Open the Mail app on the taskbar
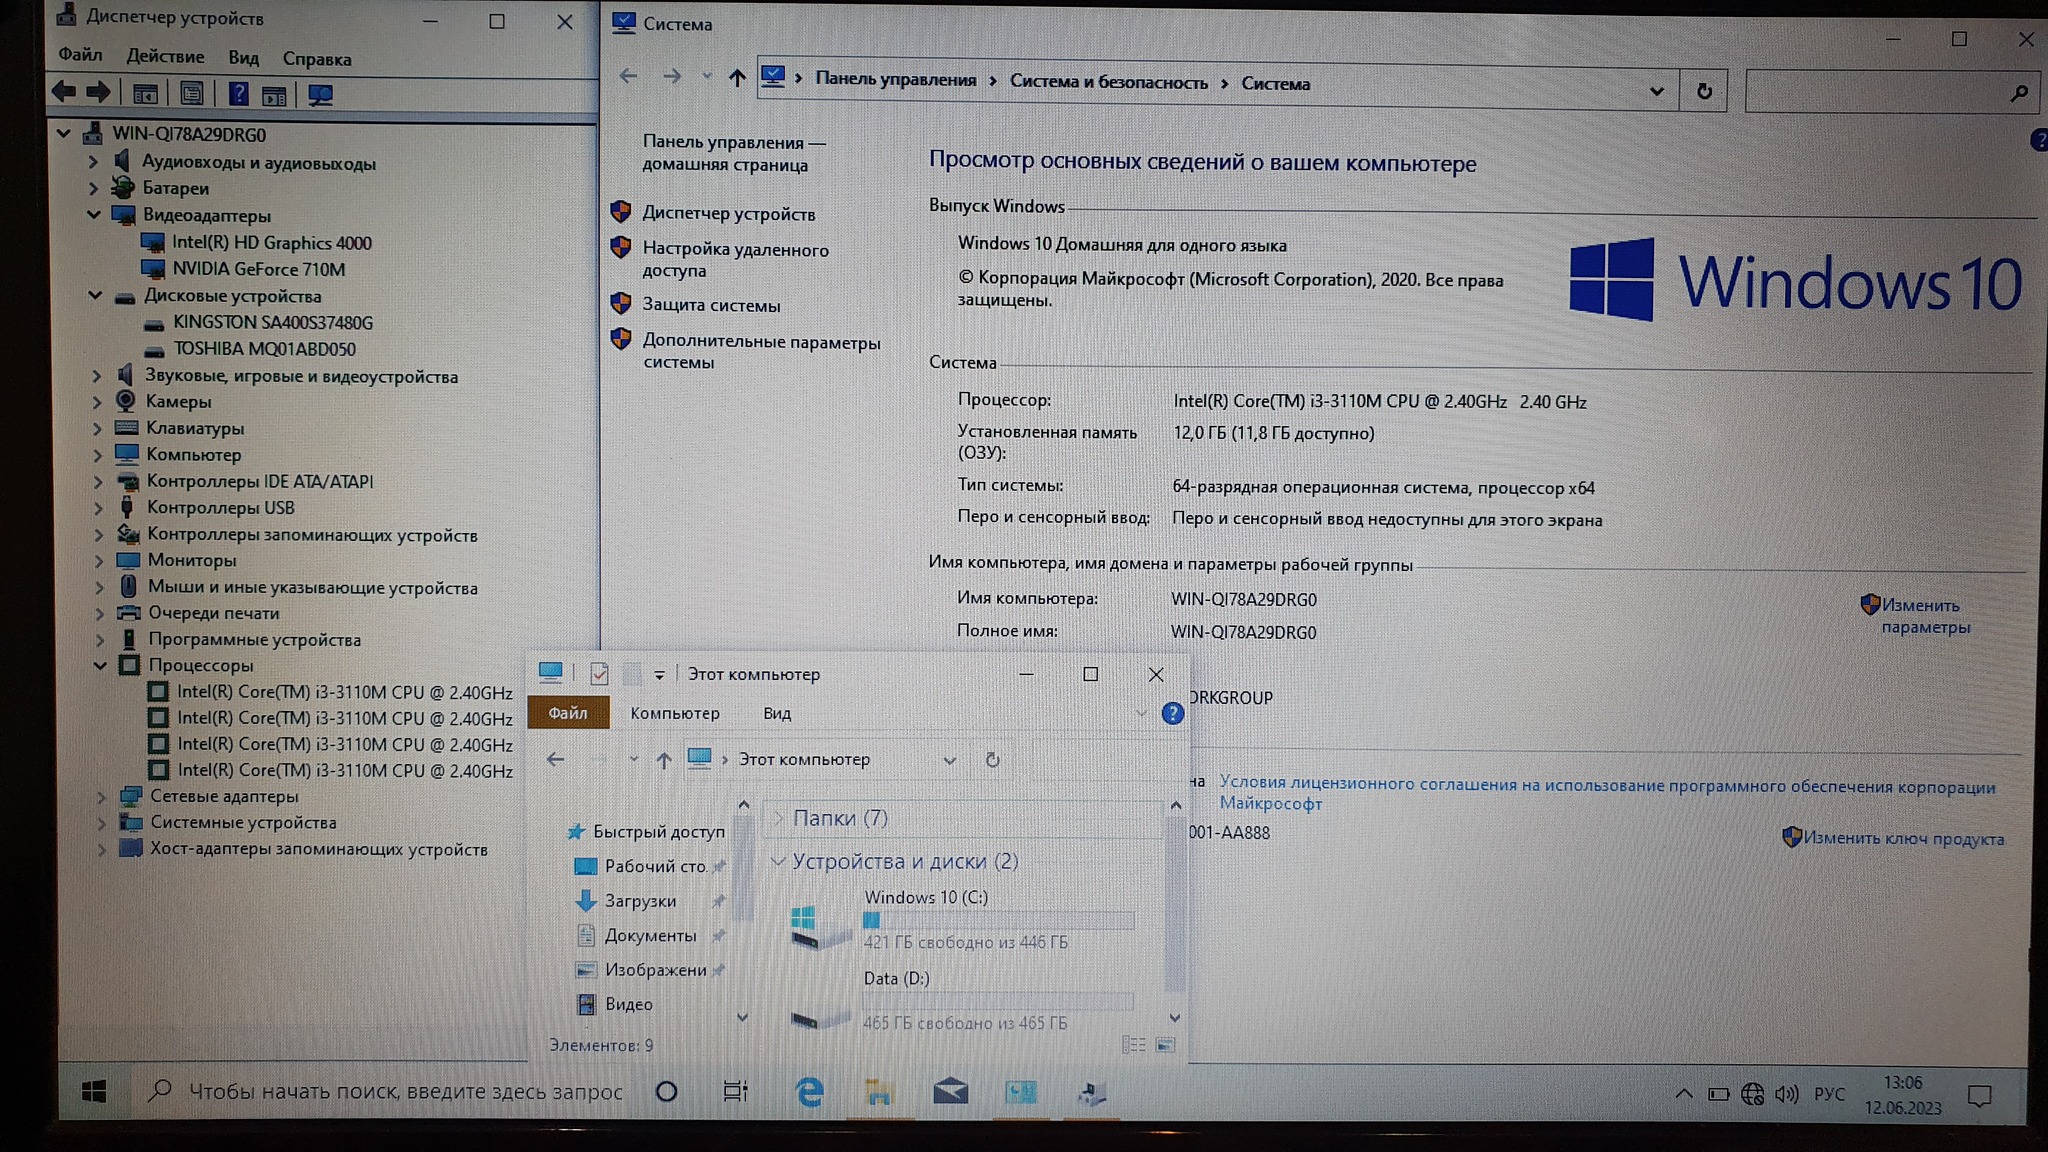The image size is (2048, 1152). [949, 1092]
